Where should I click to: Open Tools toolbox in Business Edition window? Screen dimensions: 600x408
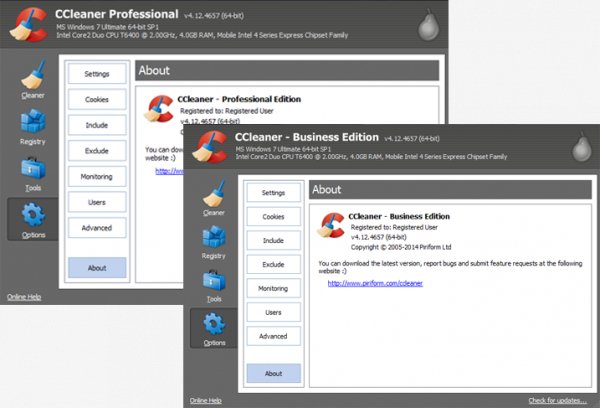click(x=214, y=286)
